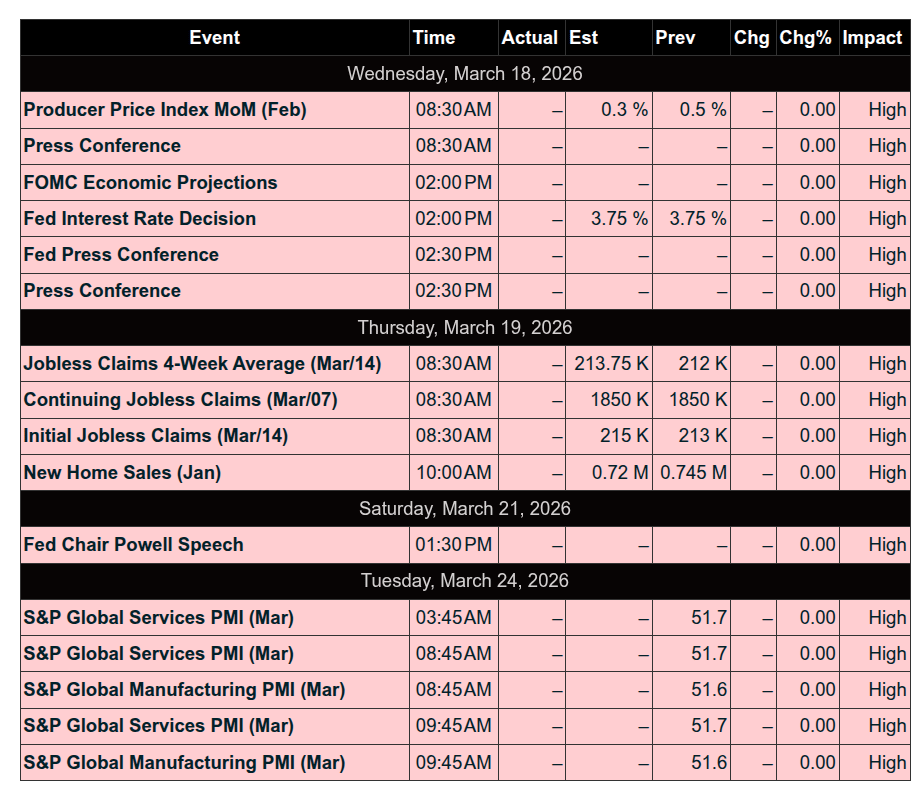Open the New Home Sales (Jan) event
922x790 pixels.
(122, 472)
